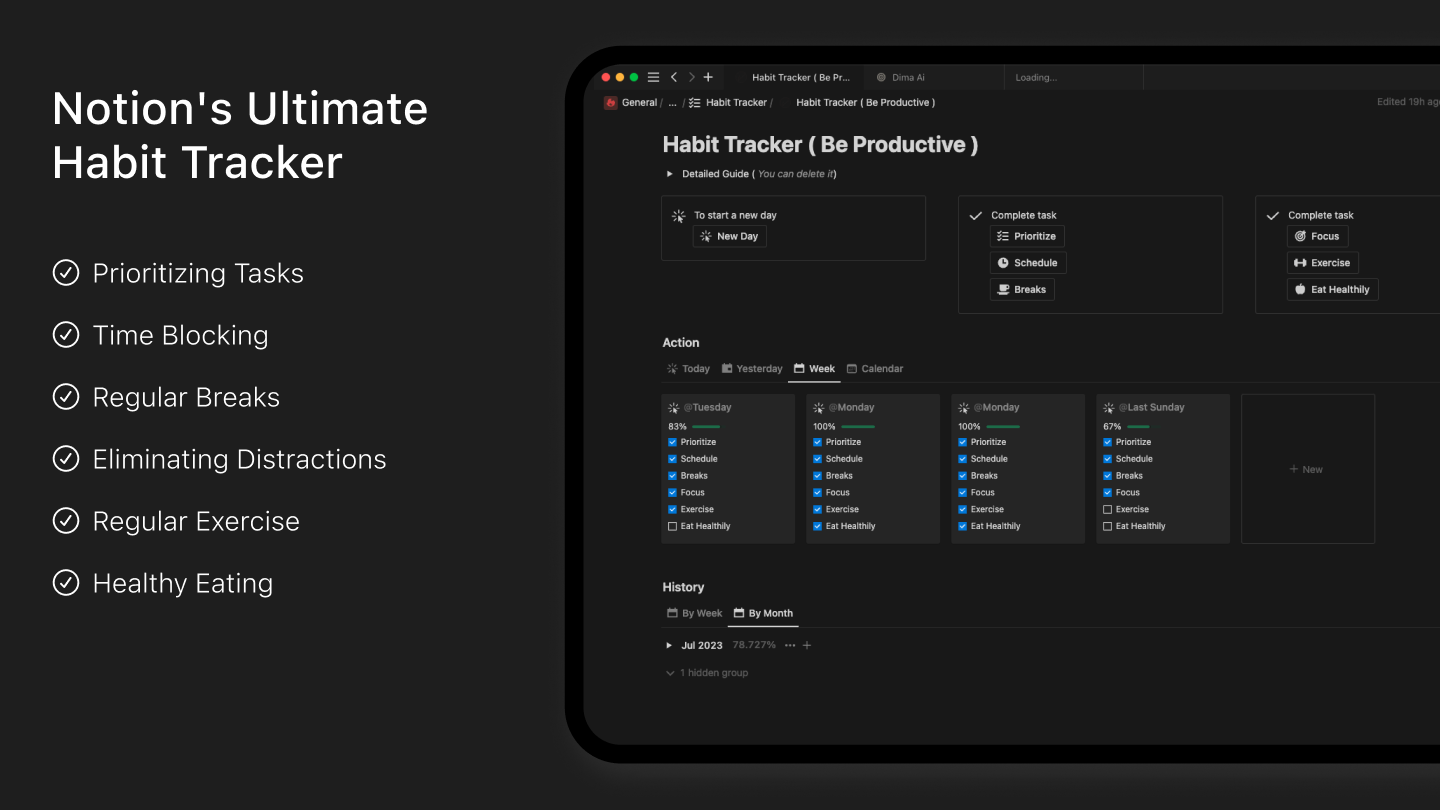The width and height of the screenshot is (1440, 810).
Task: Click General in the breadcrumb
Action: click(639, 102)
